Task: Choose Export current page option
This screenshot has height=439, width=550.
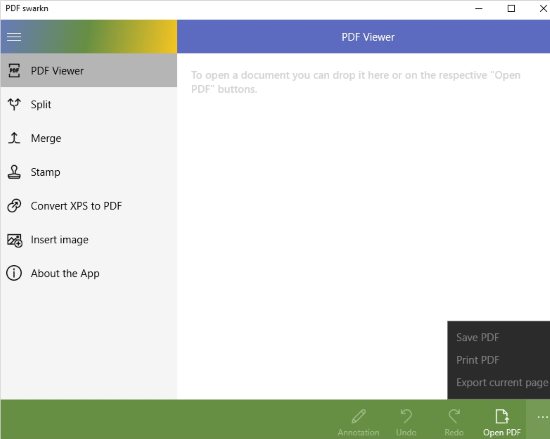Action: (x=502, y=383)
